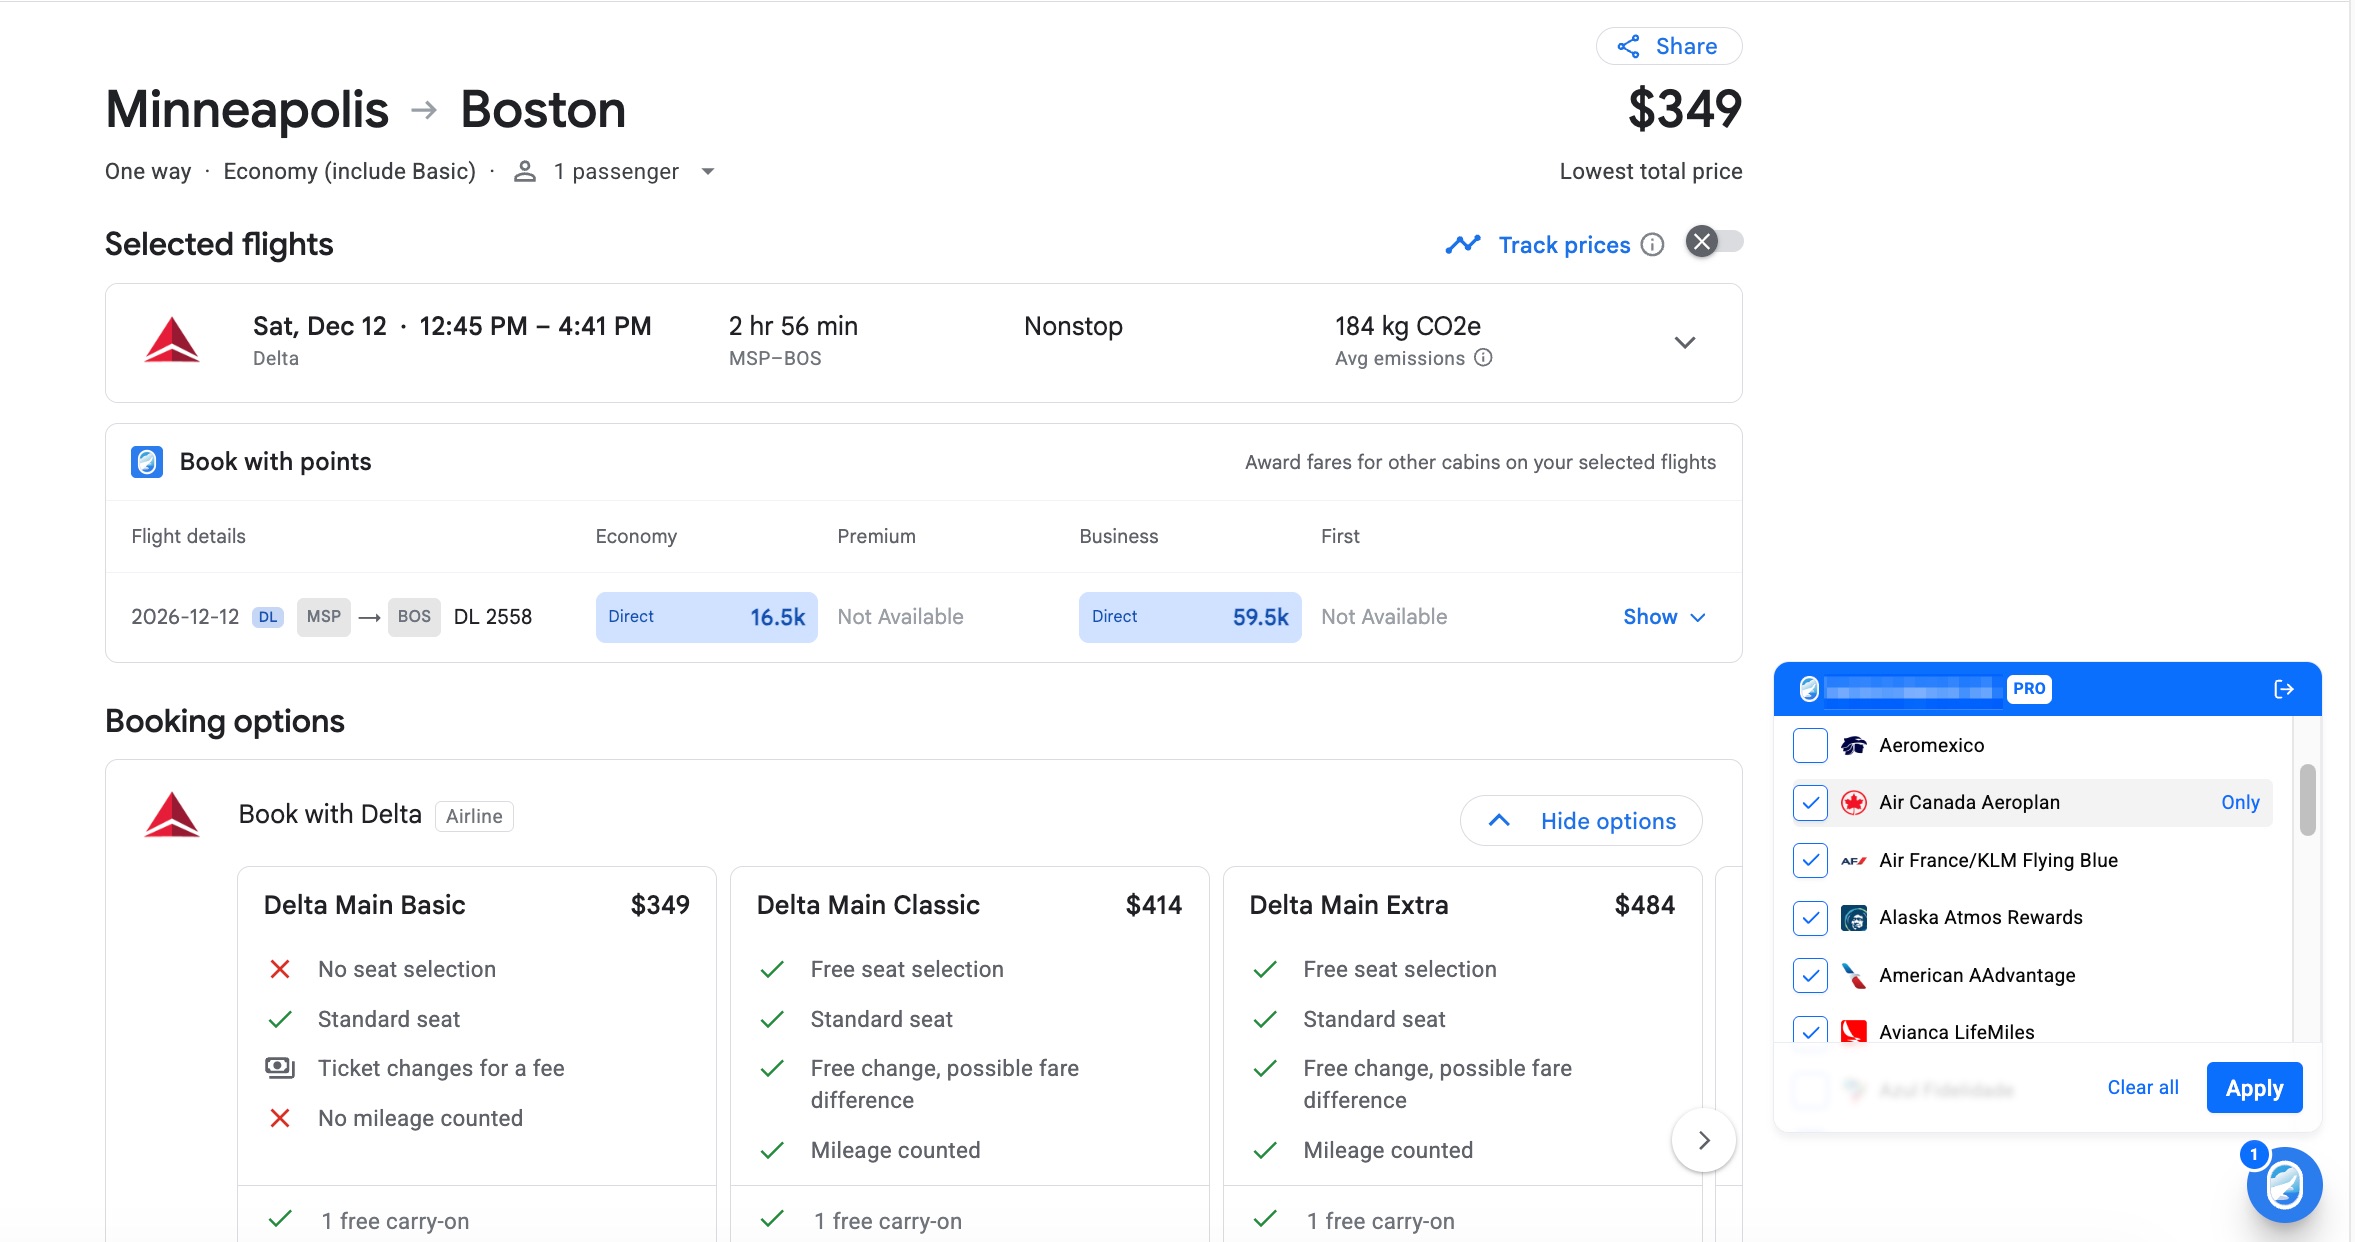Uncheck the Avianca LifeMiles checkbox
Screen dimensions: 2355x1242
[x=1810, y=1030]
